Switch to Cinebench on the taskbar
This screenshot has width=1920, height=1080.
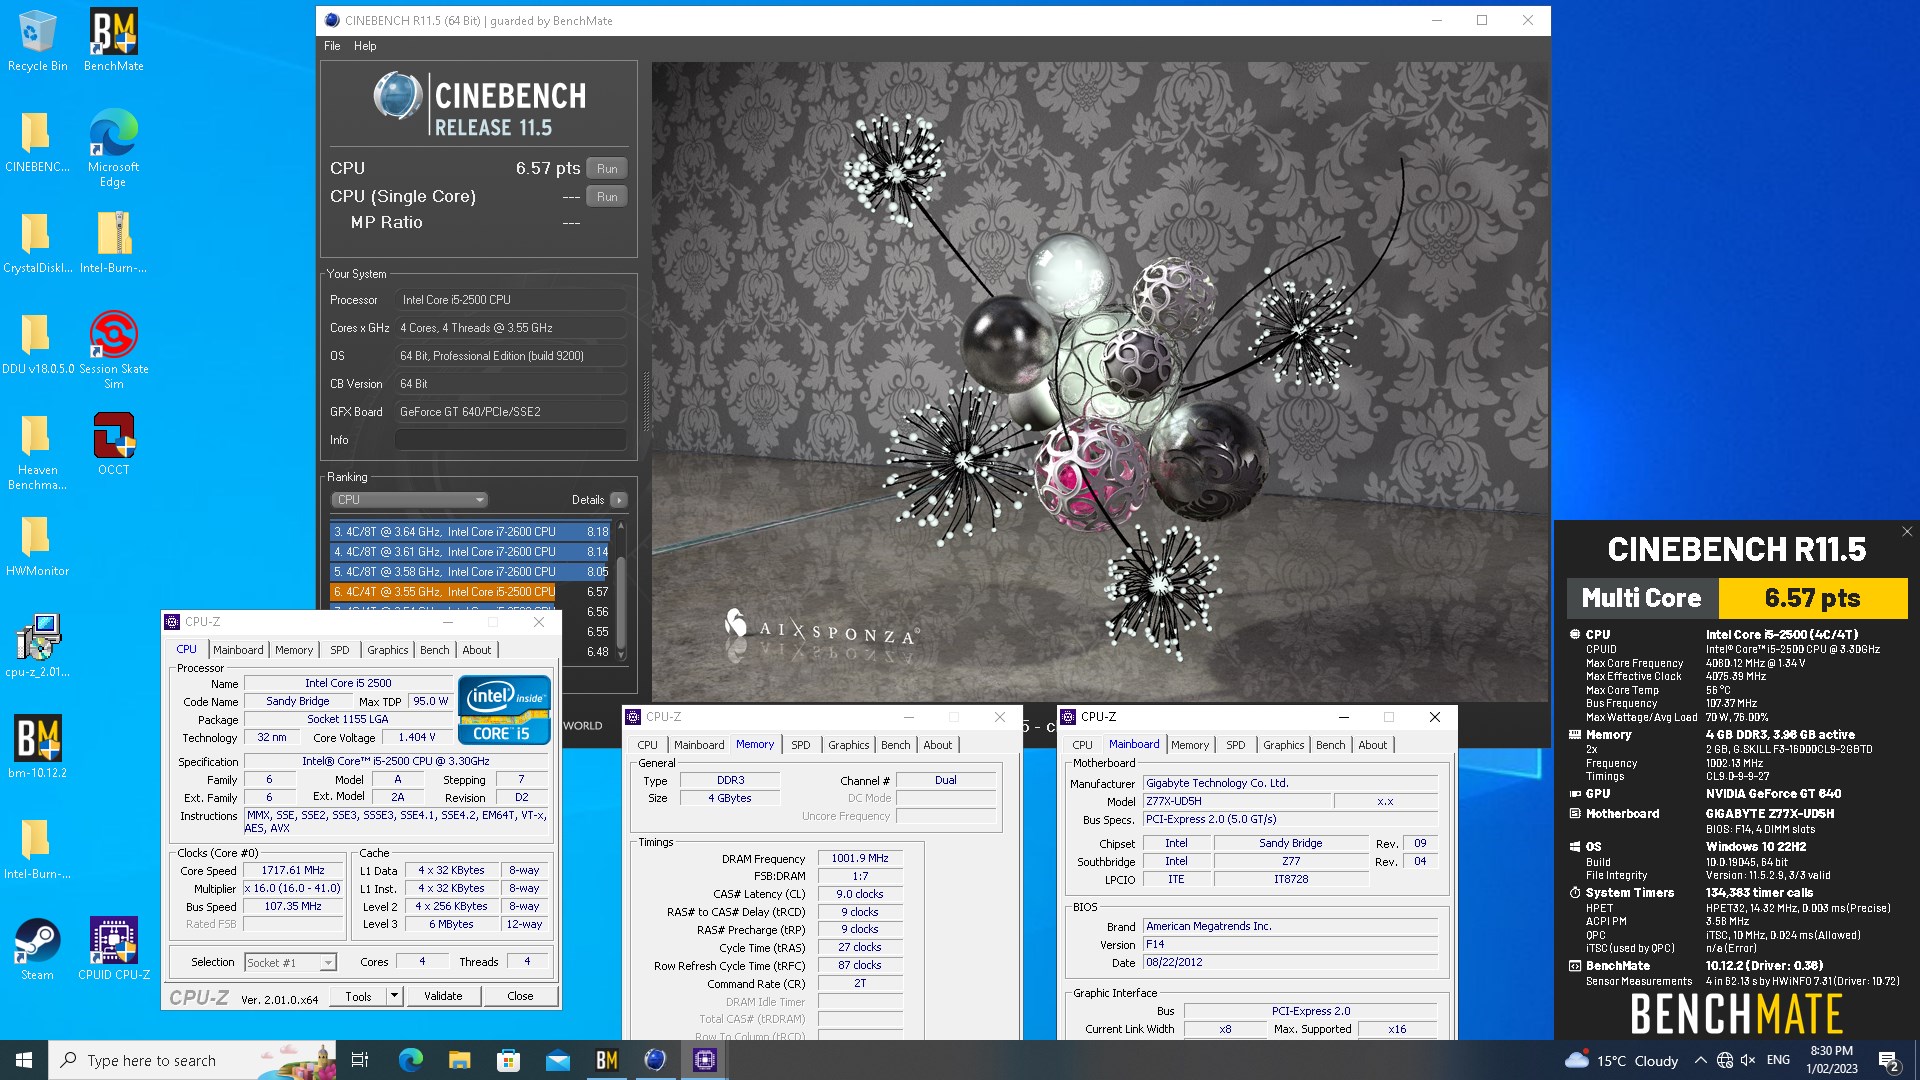click(655, 1060)
